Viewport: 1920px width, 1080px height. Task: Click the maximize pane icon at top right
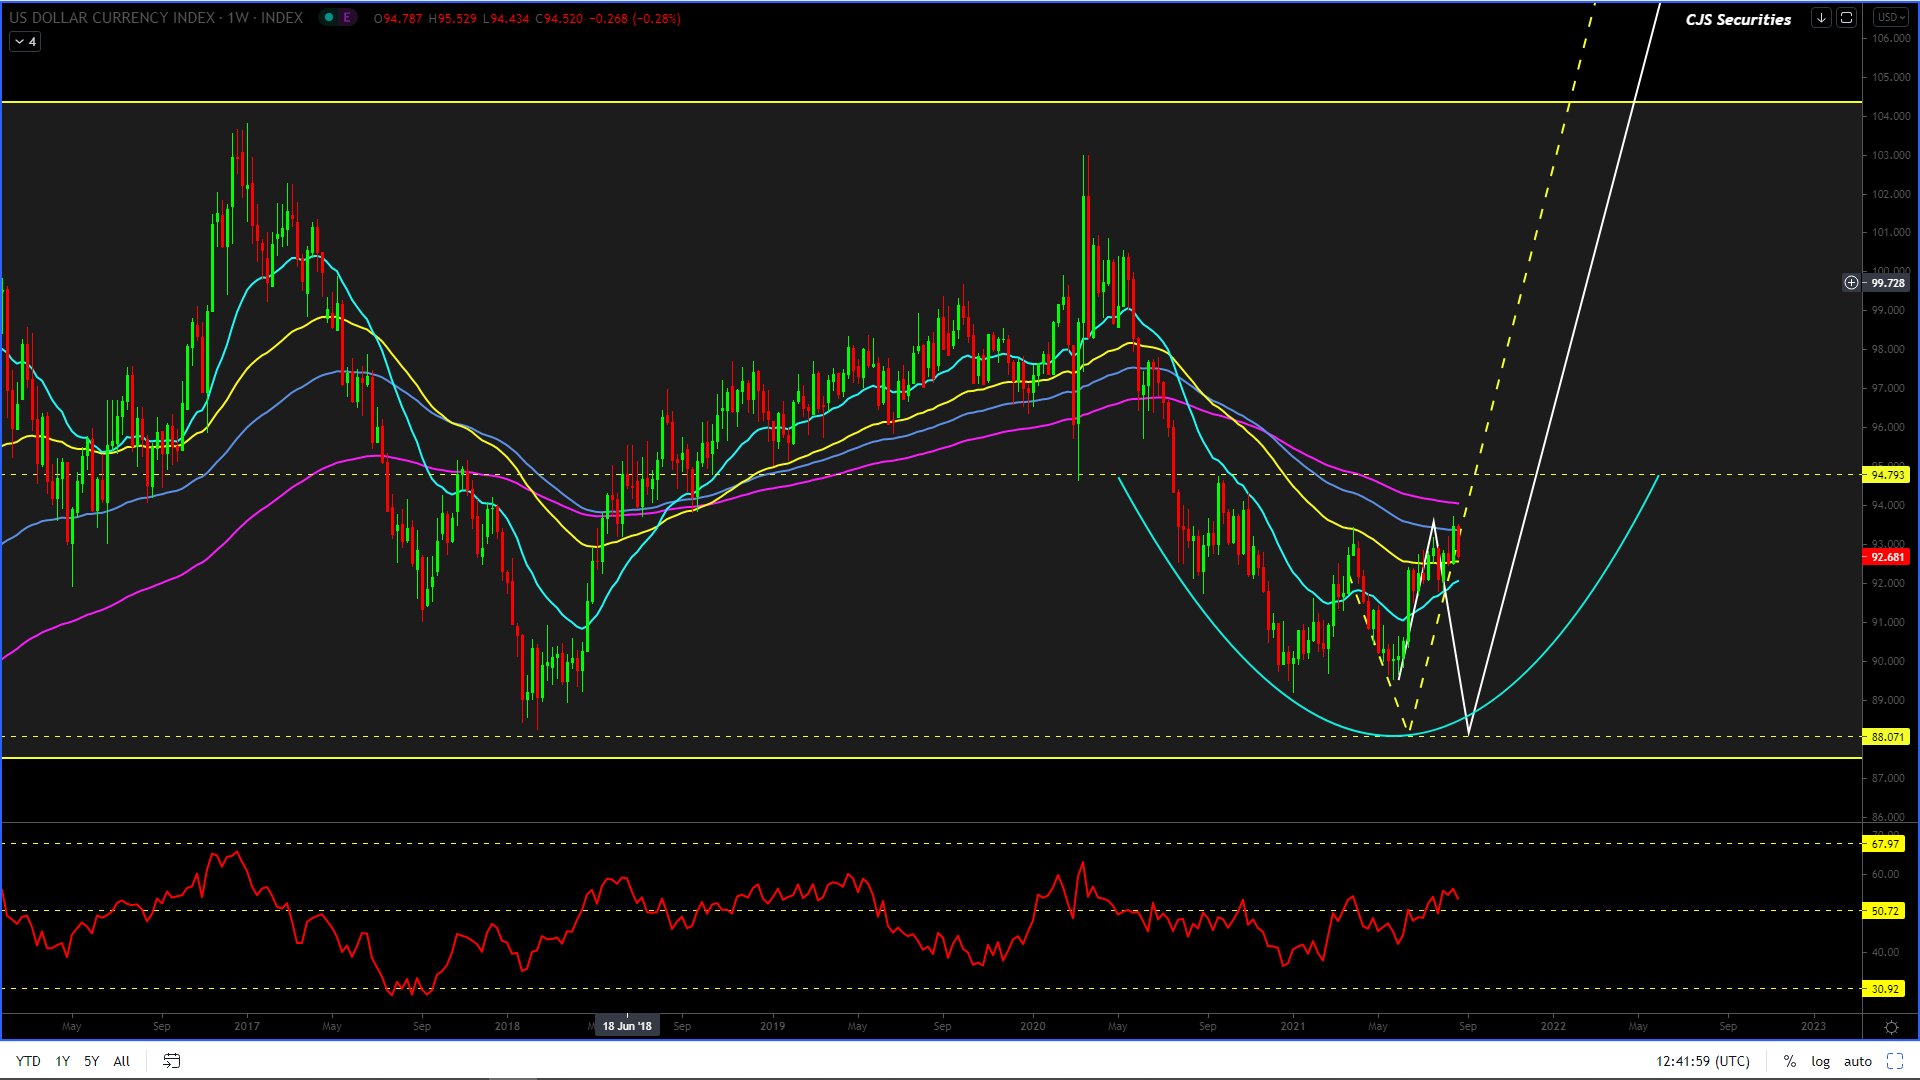[x=1846, y=18]
